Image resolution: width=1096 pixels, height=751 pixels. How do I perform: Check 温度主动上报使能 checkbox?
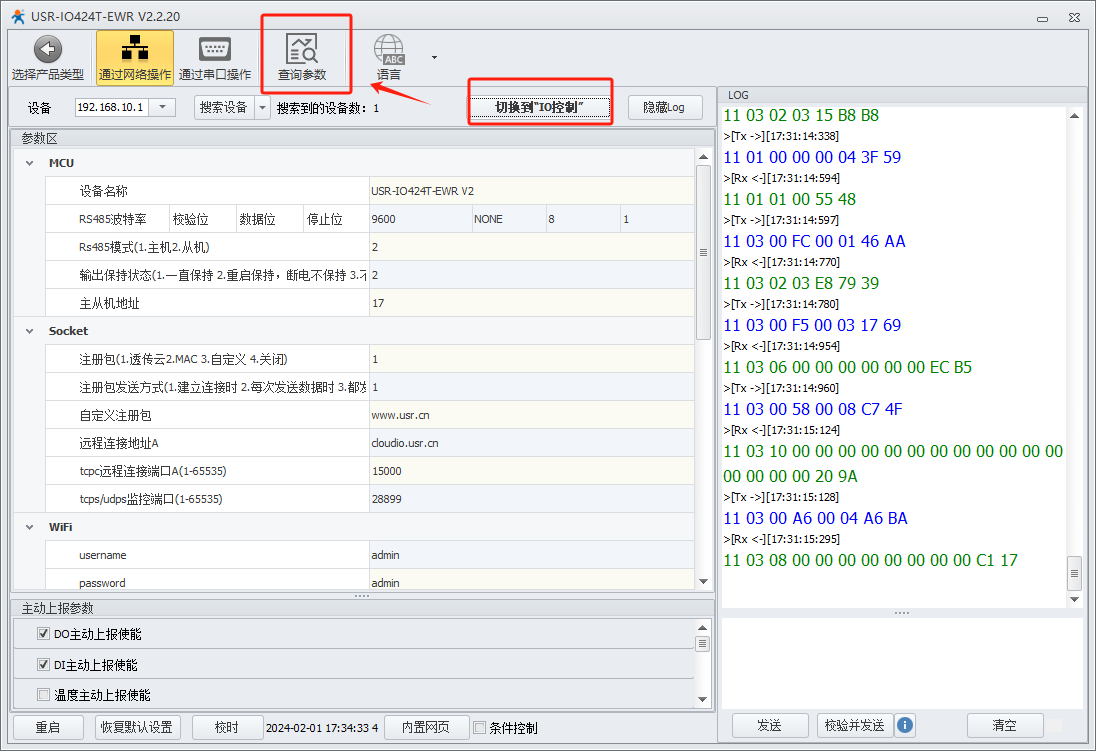[43, 695]
